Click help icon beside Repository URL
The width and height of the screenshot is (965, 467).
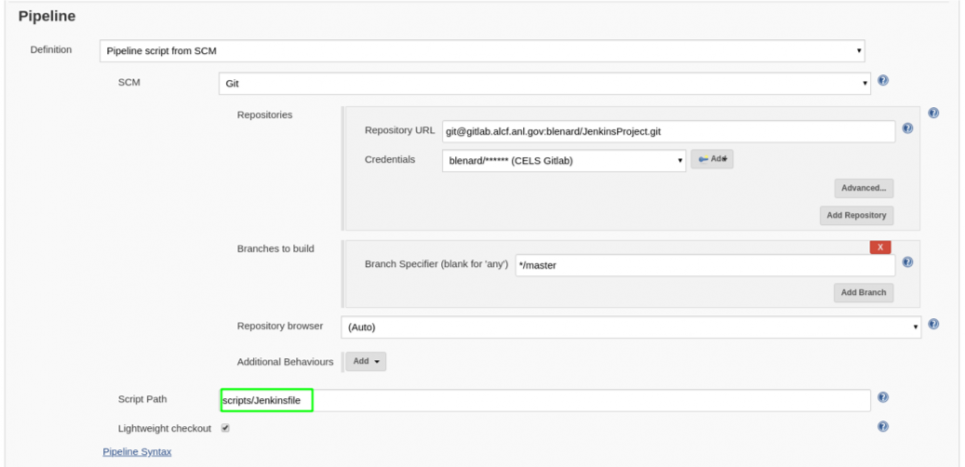pos(907,129)
